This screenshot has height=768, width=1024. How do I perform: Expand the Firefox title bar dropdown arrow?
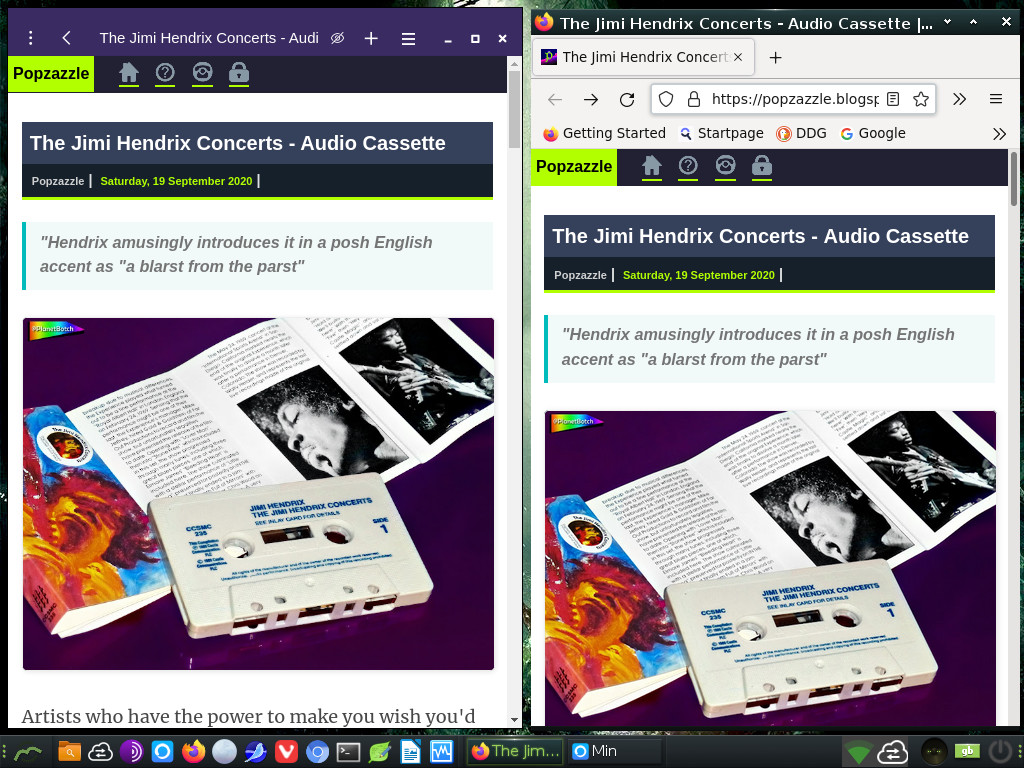click(948, 22)
